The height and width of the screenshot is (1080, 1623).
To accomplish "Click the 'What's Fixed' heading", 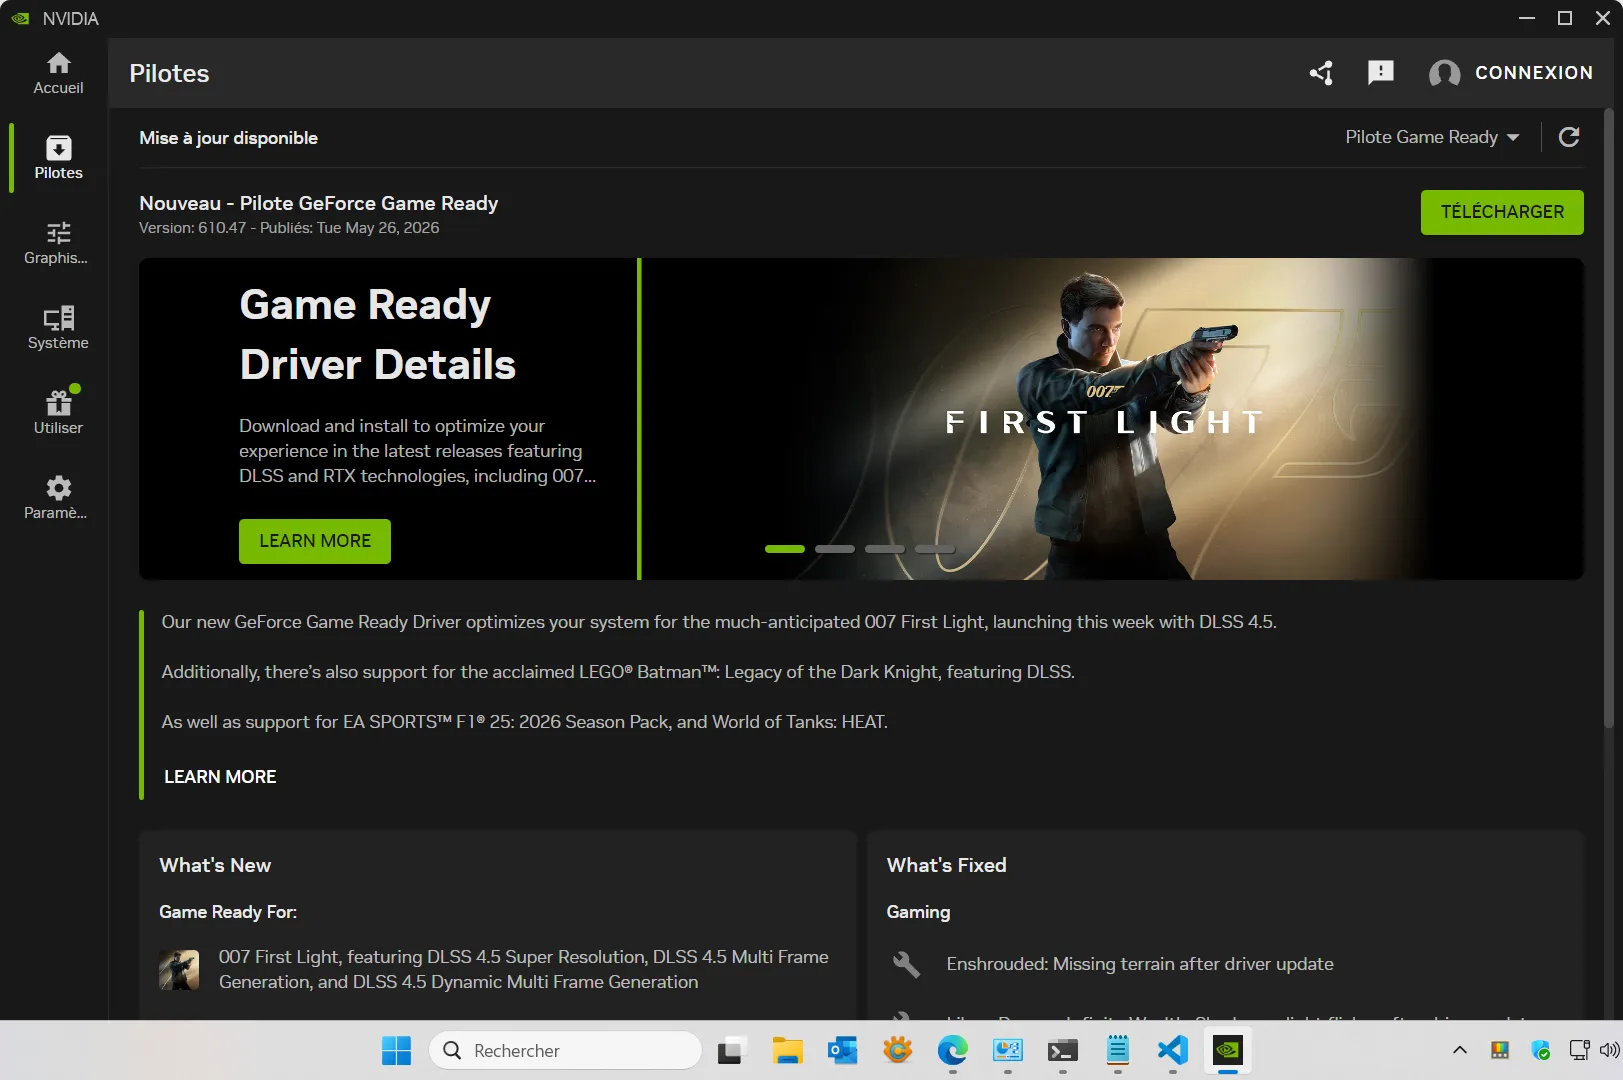I will (x=946, y=865).
